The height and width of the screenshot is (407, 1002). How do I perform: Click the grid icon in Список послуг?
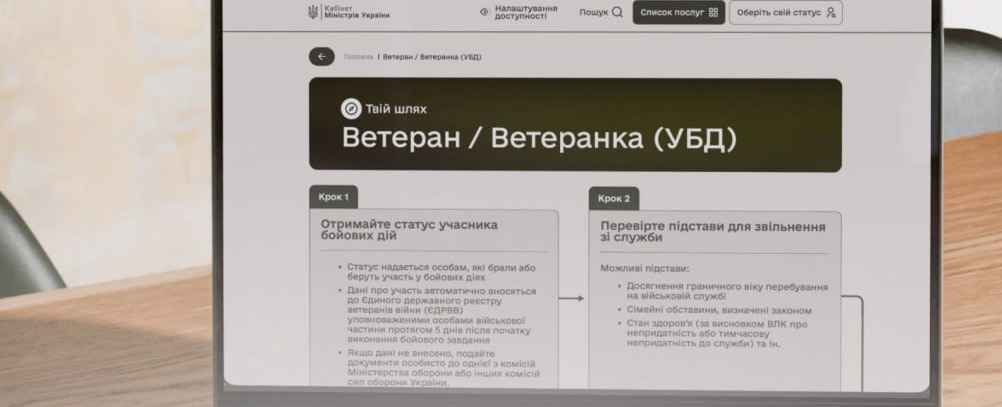point(713,13)
